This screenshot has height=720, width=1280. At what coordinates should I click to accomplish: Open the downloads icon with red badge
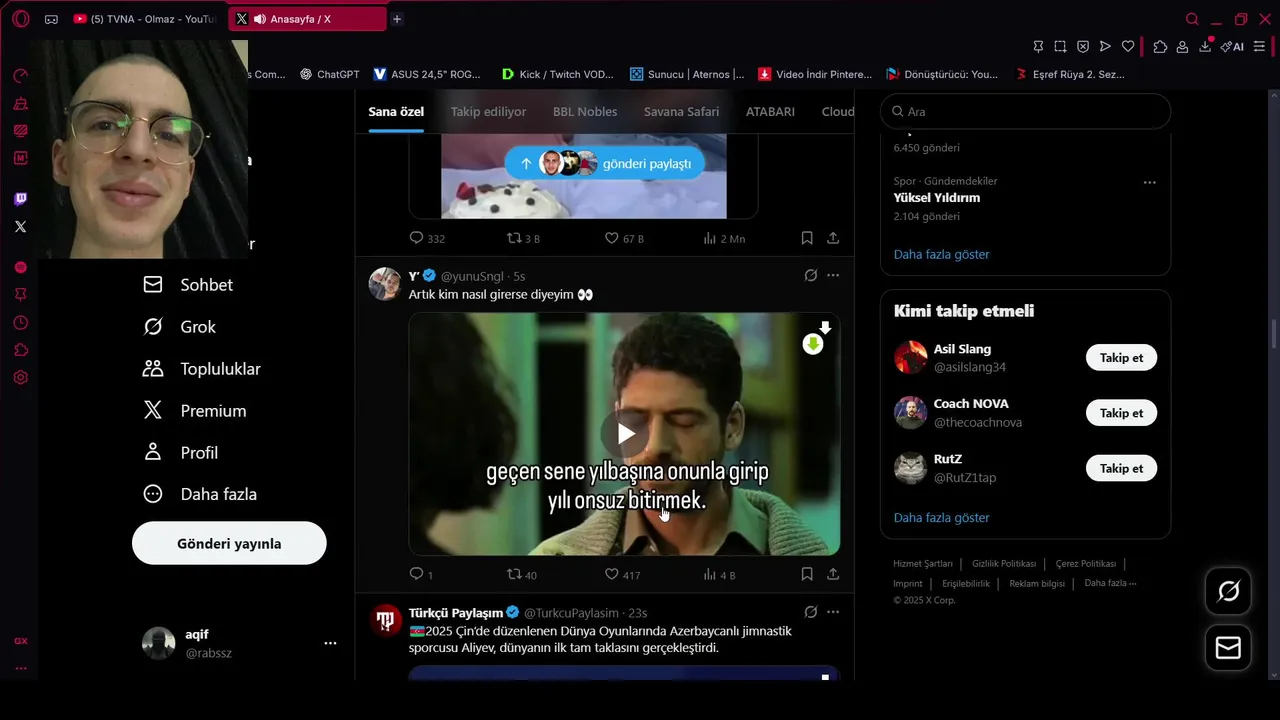pyautogui.click(x=1206, y=46)
